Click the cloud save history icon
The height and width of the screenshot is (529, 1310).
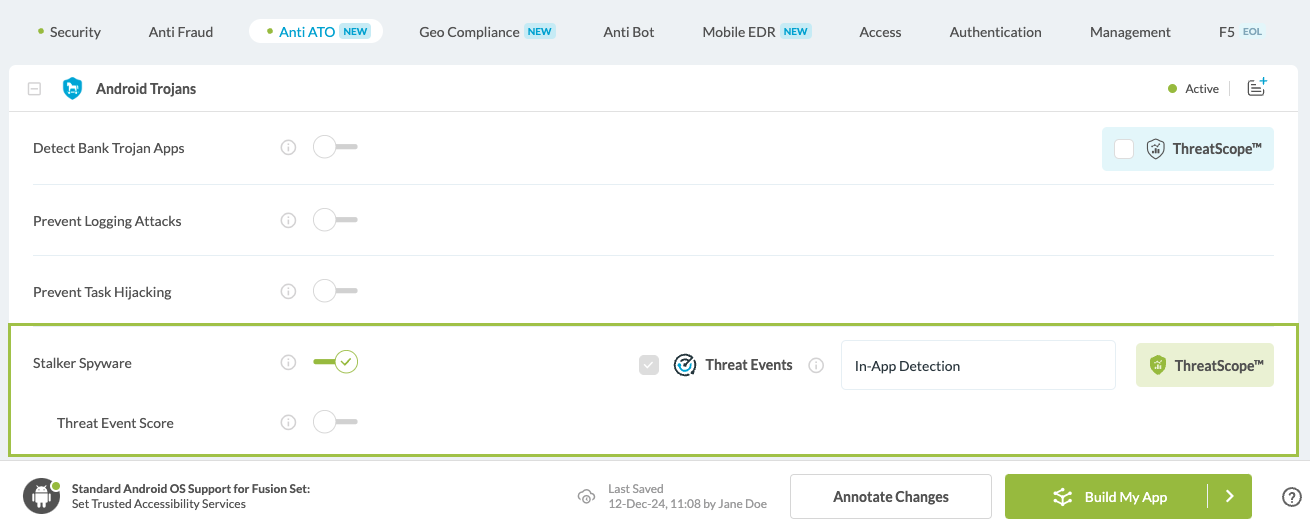(x=586, y=497)
